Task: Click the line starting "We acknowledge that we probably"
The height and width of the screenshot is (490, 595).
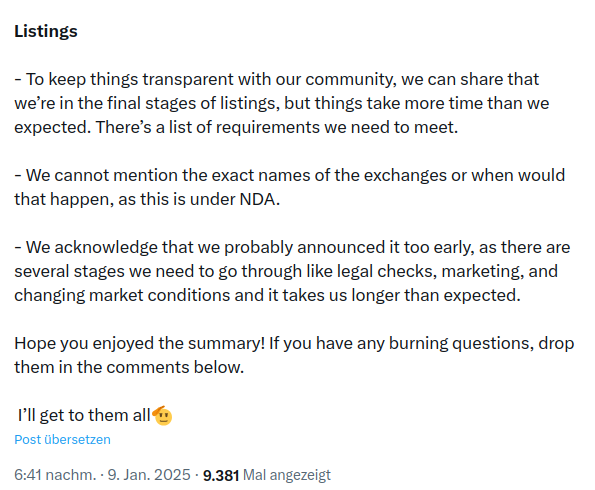Action: coord(292,247)
